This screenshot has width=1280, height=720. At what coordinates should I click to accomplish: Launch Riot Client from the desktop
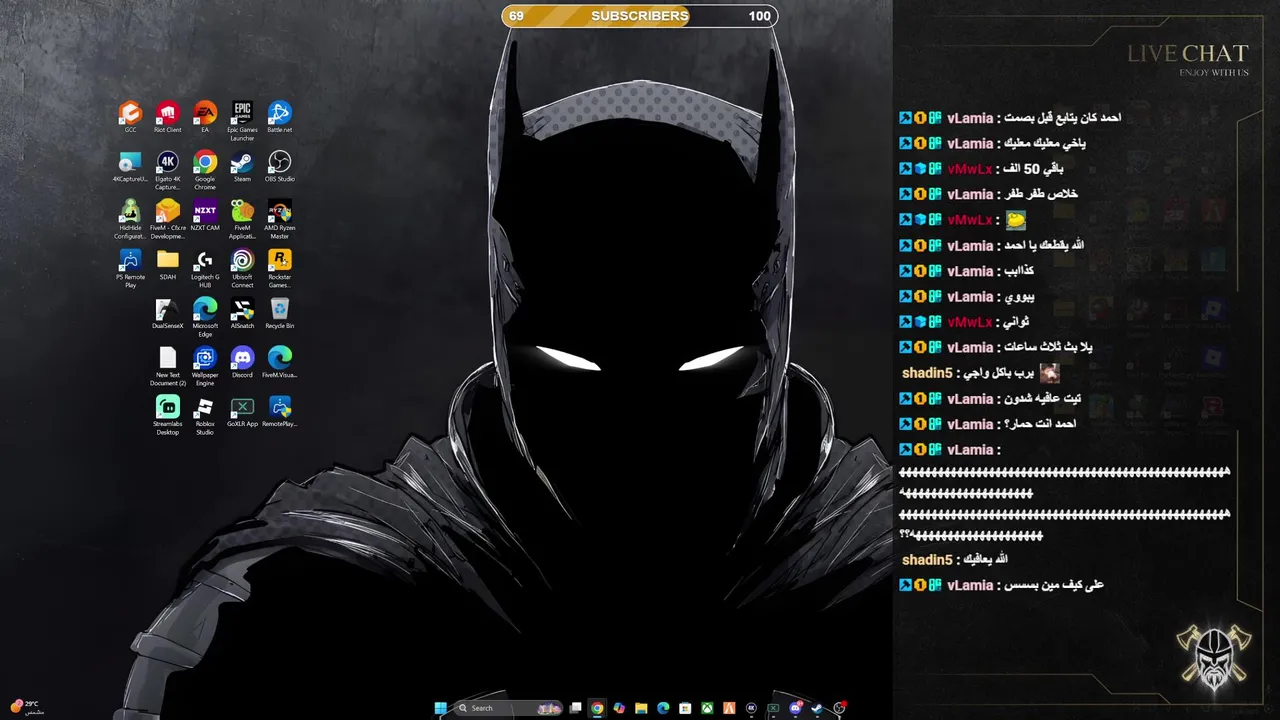coord(167,116)
